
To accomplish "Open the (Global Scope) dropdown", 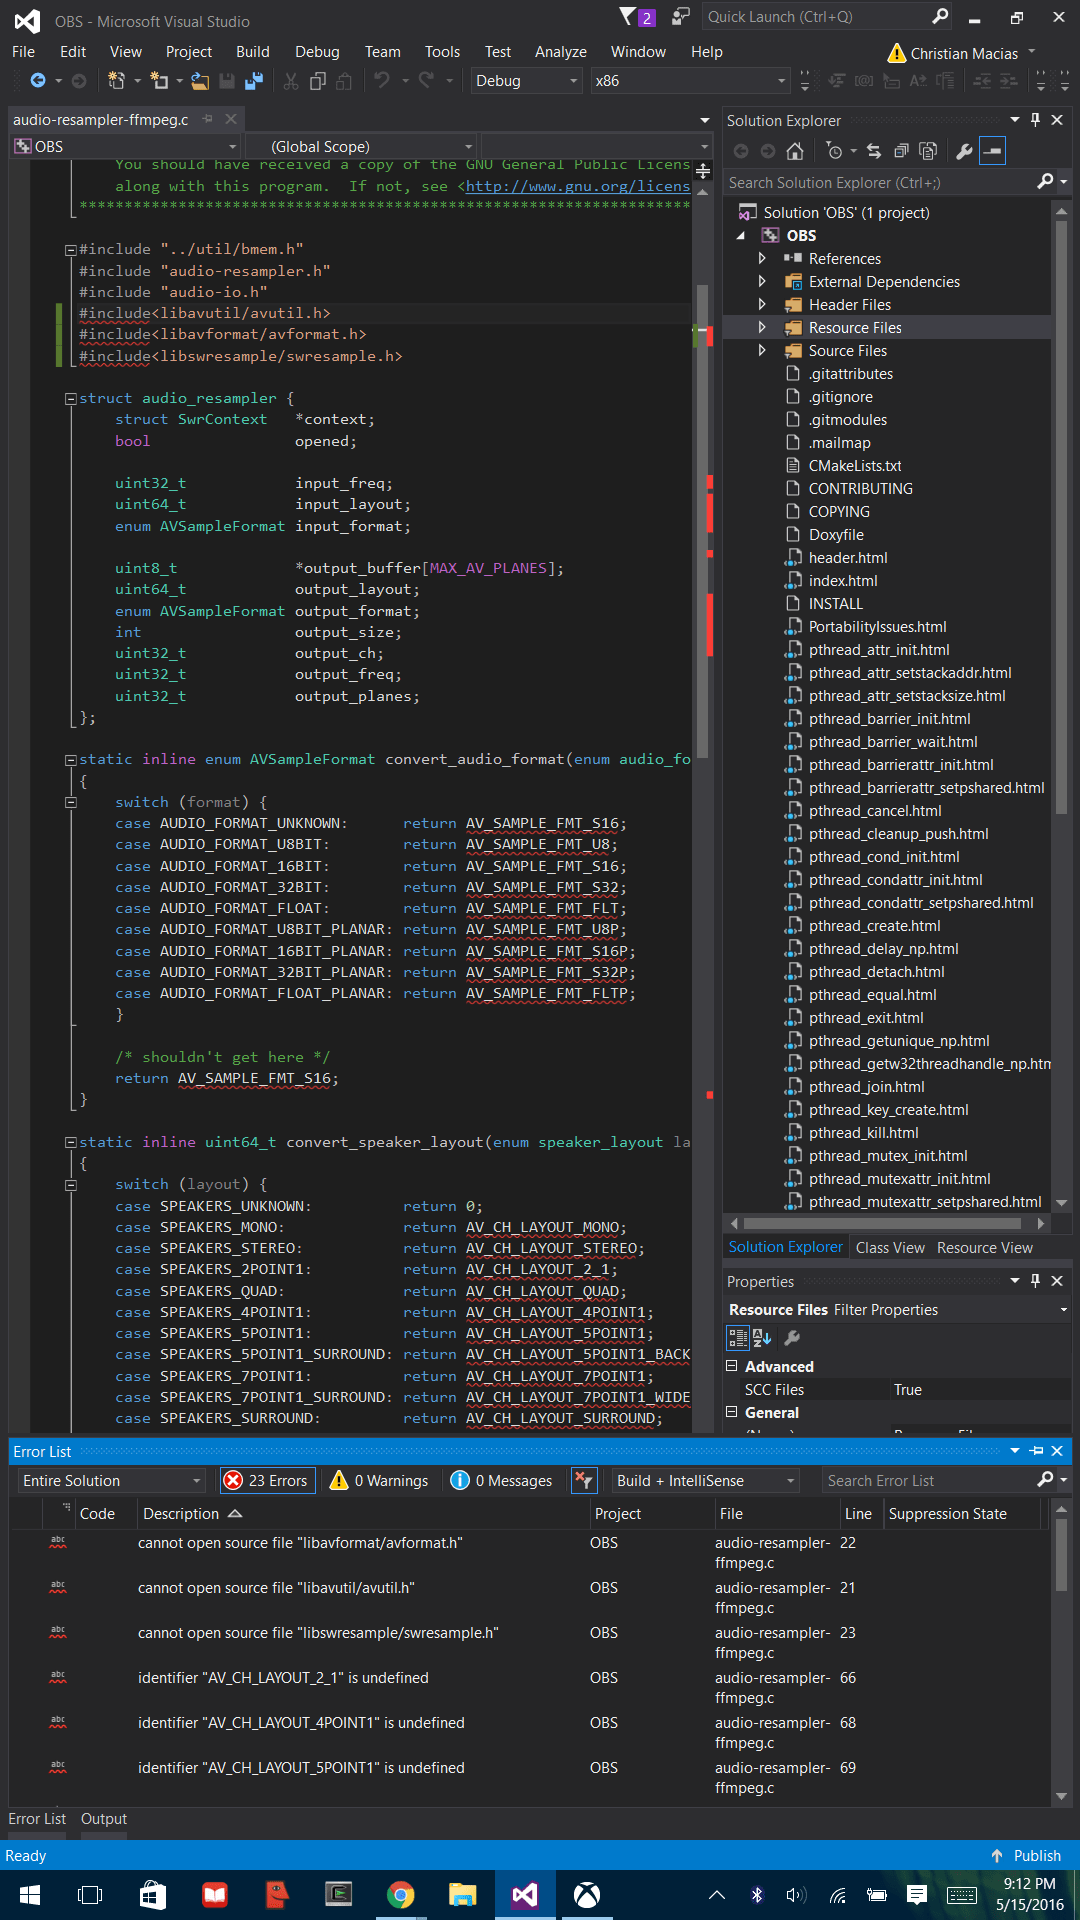I will [361, 146].
